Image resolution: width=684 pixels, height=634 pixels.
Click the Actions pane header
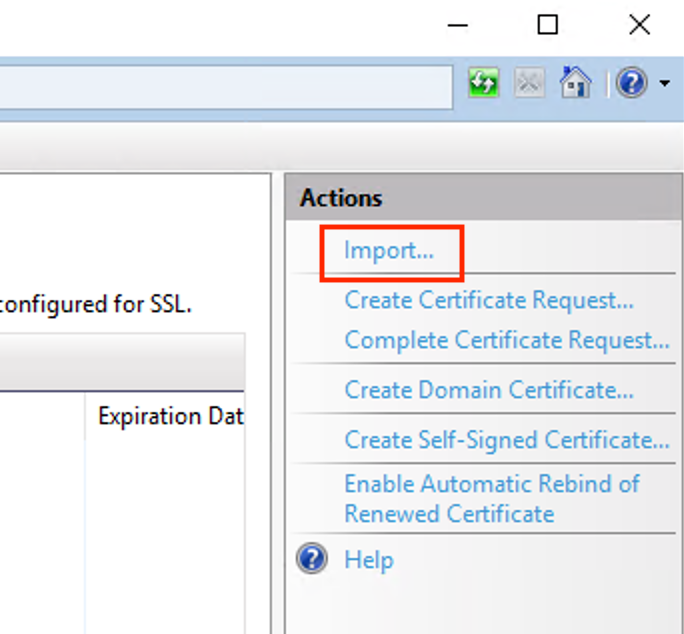coord(483,197)
